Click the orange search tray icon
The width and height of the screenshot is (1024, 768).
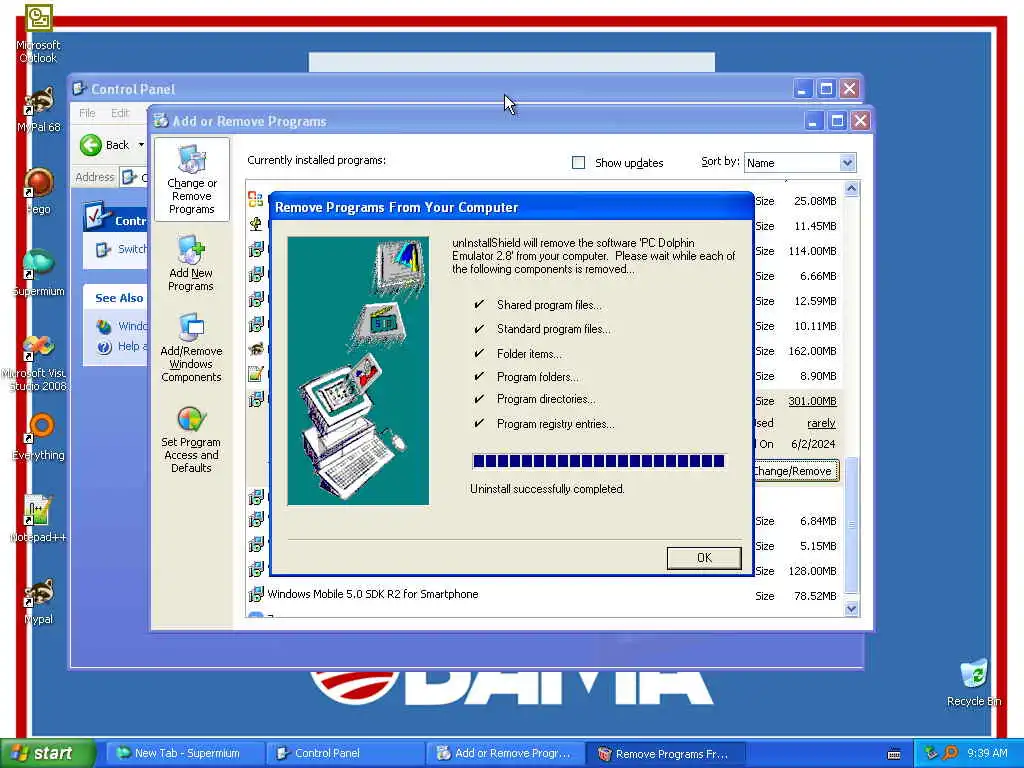[x=950, y=753]
